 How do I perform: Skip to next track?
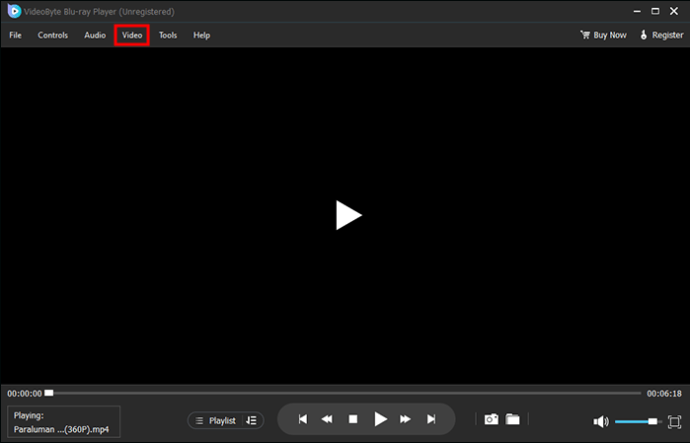coord(431,419)
